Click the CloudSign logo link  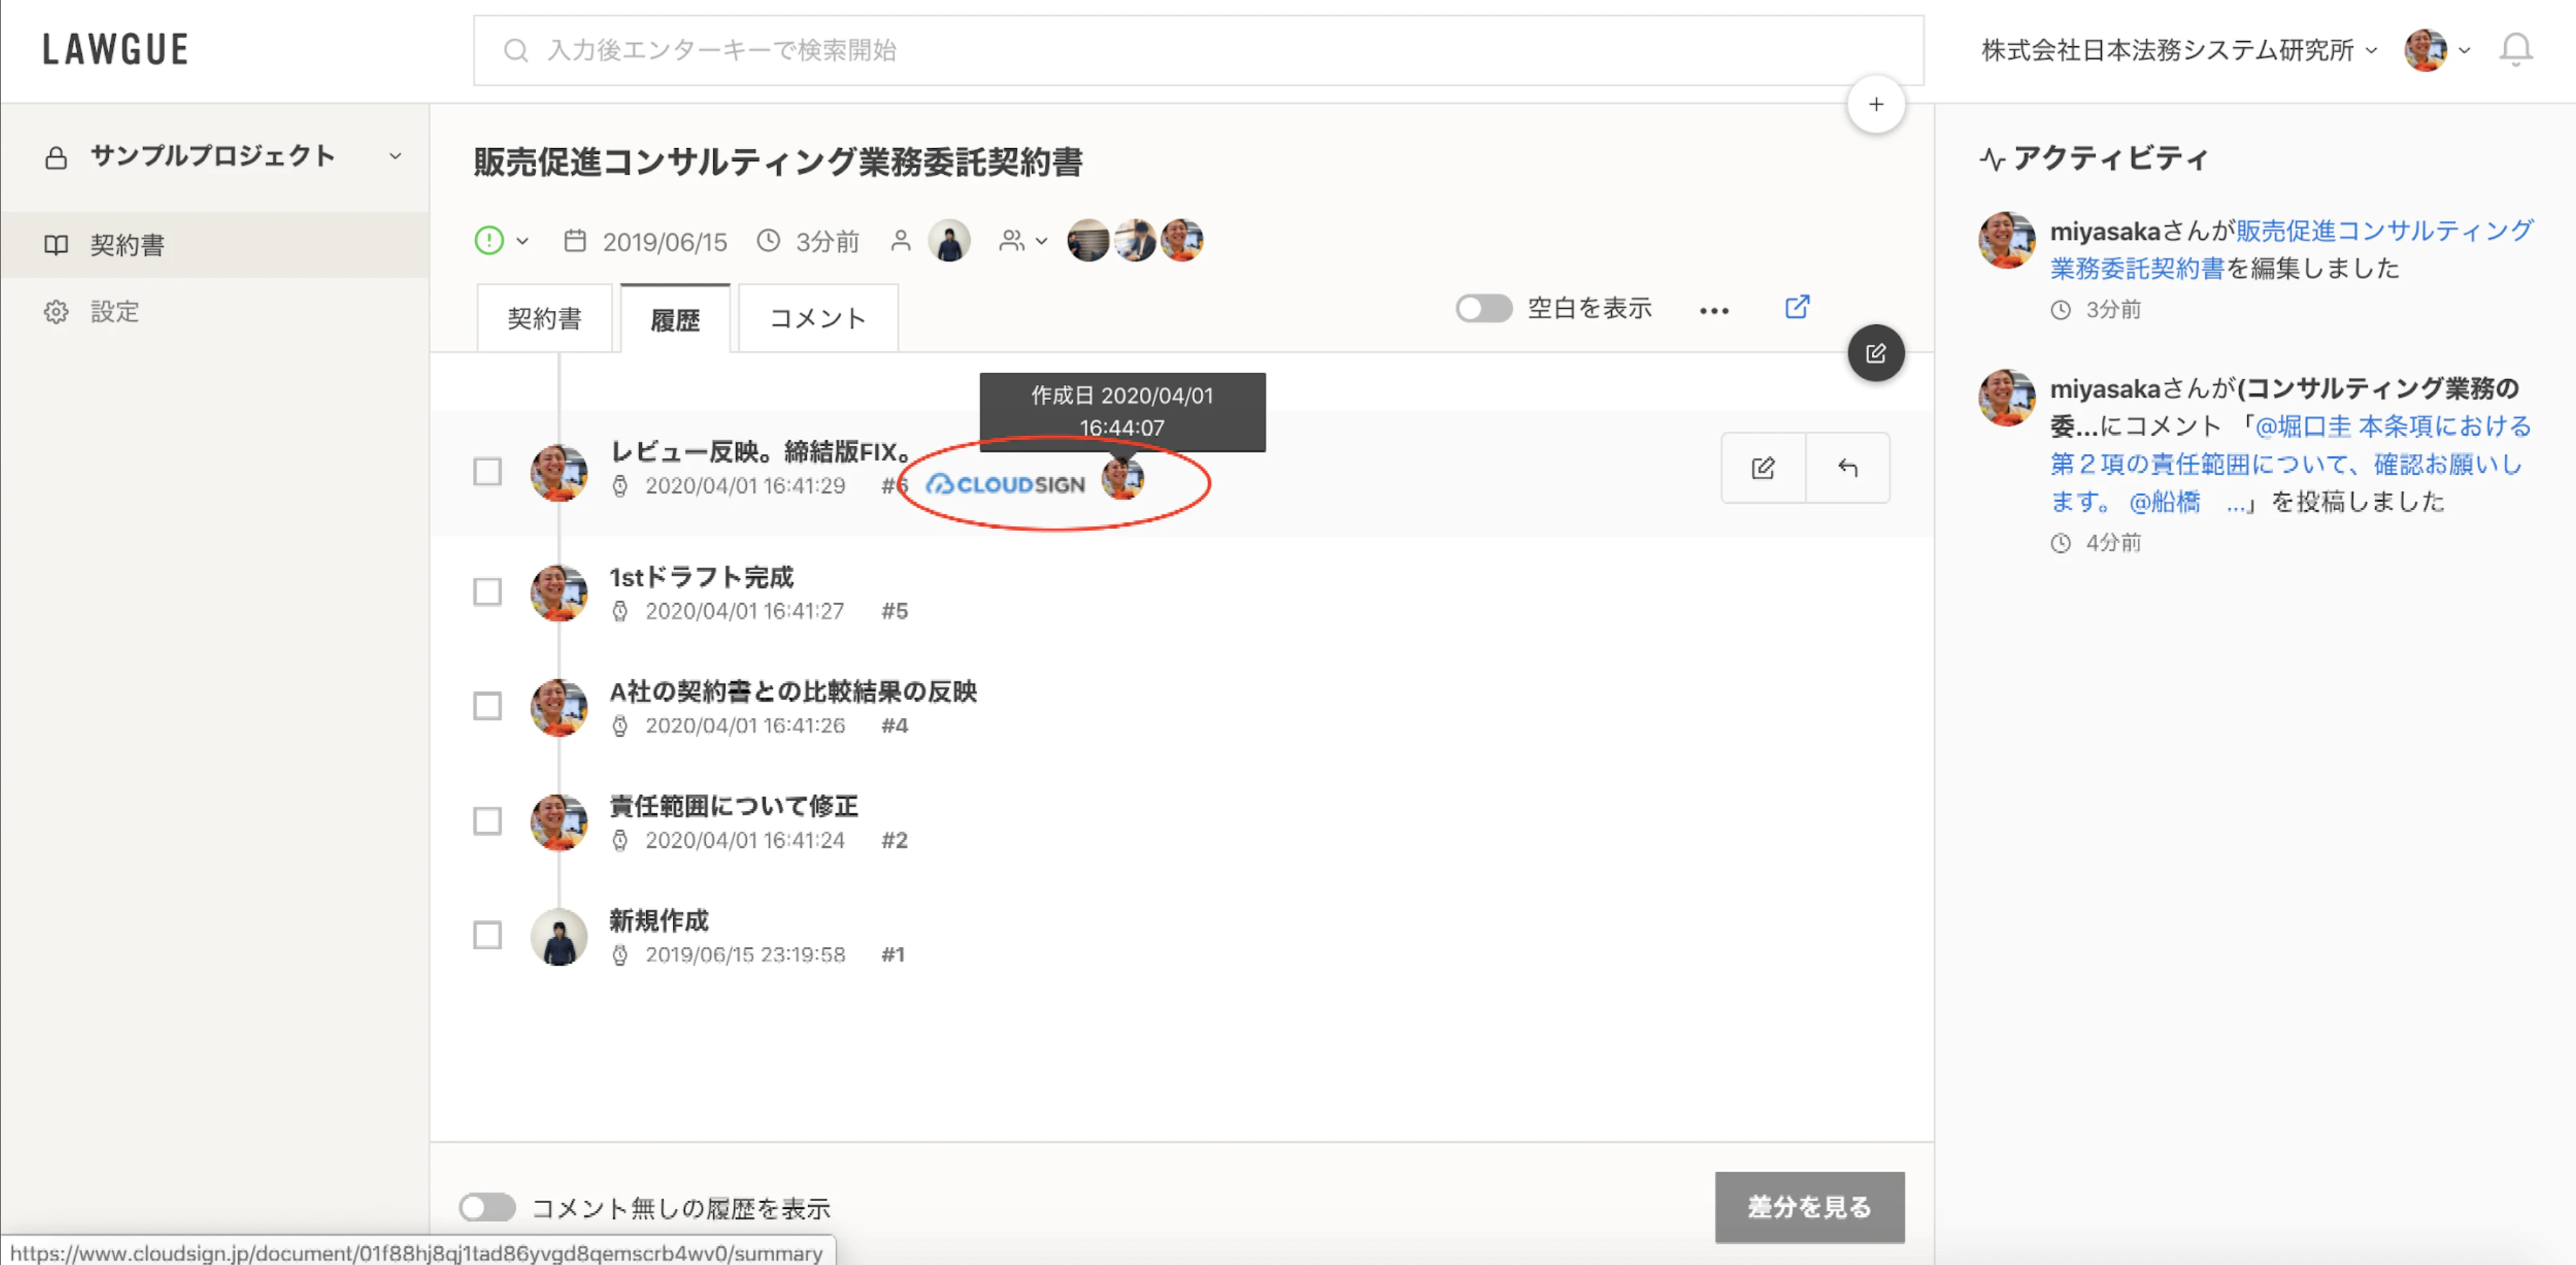tap(1005, 485)
